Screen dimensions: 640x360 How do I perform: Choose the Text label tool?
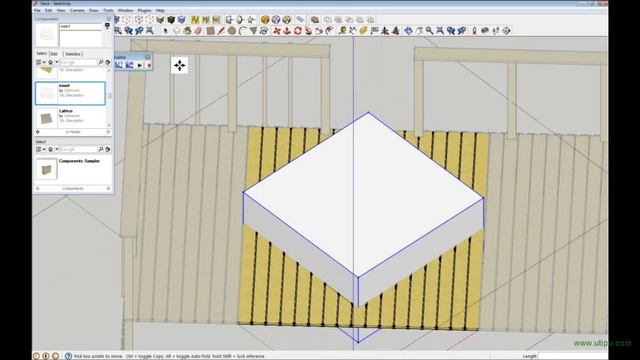point(374,31)
